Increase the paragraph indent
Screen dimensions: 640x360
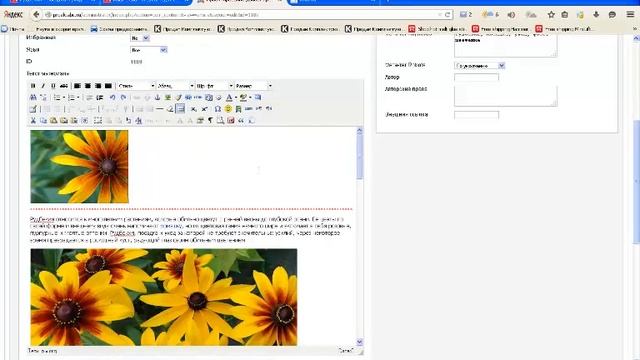click(x=100, y=97)
